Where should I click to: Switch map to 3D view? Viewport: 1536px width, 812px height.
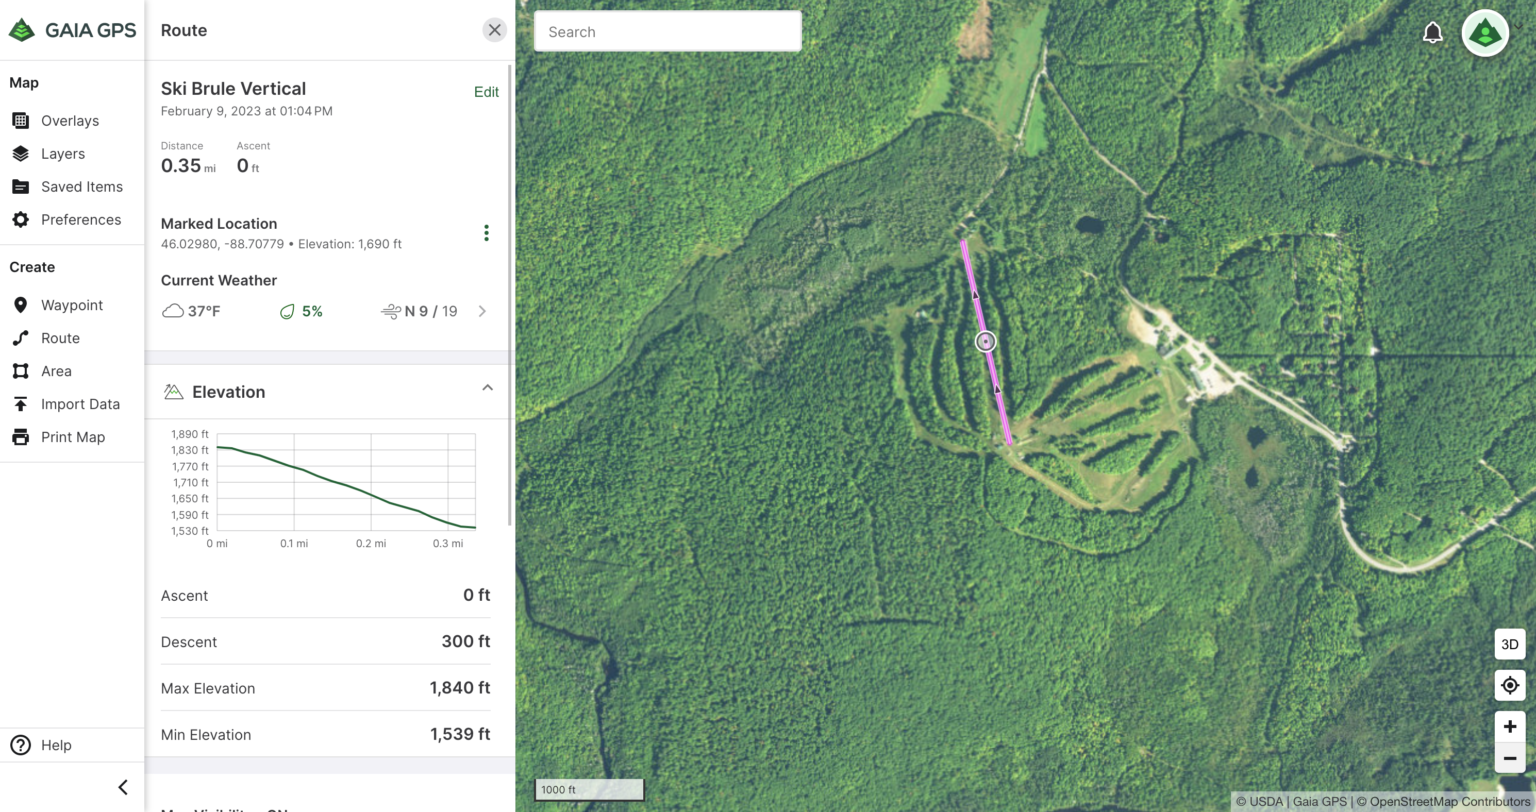tap(1510, 644)
